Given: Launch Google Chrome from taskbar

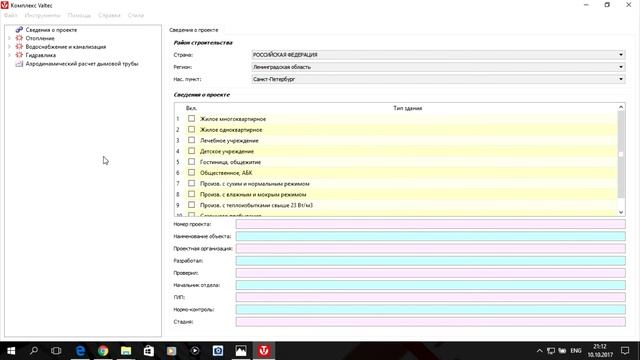Looking at the screenshot, I should [x=103, y=351].
